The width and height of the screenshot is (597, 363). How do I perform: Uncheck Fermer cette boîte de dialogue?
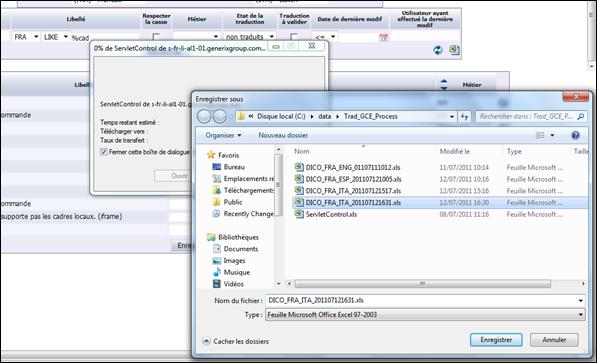tap(104, 152)
